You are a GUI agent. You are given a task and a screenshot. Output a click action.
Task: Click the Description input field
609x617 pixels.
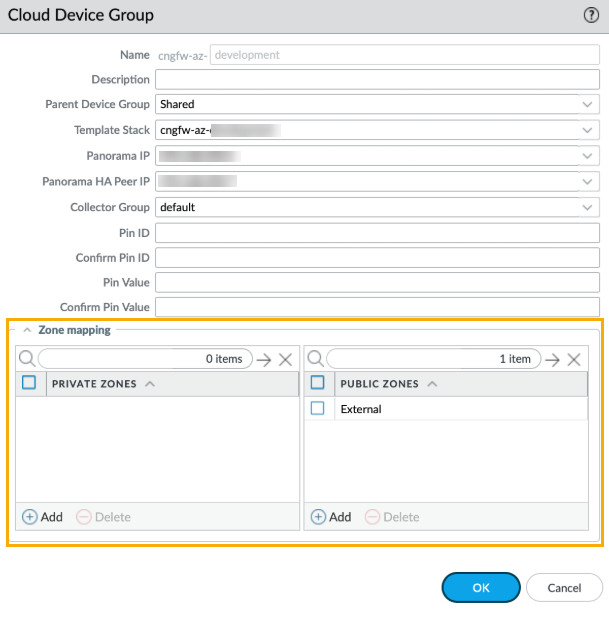[x=377, y=79]
